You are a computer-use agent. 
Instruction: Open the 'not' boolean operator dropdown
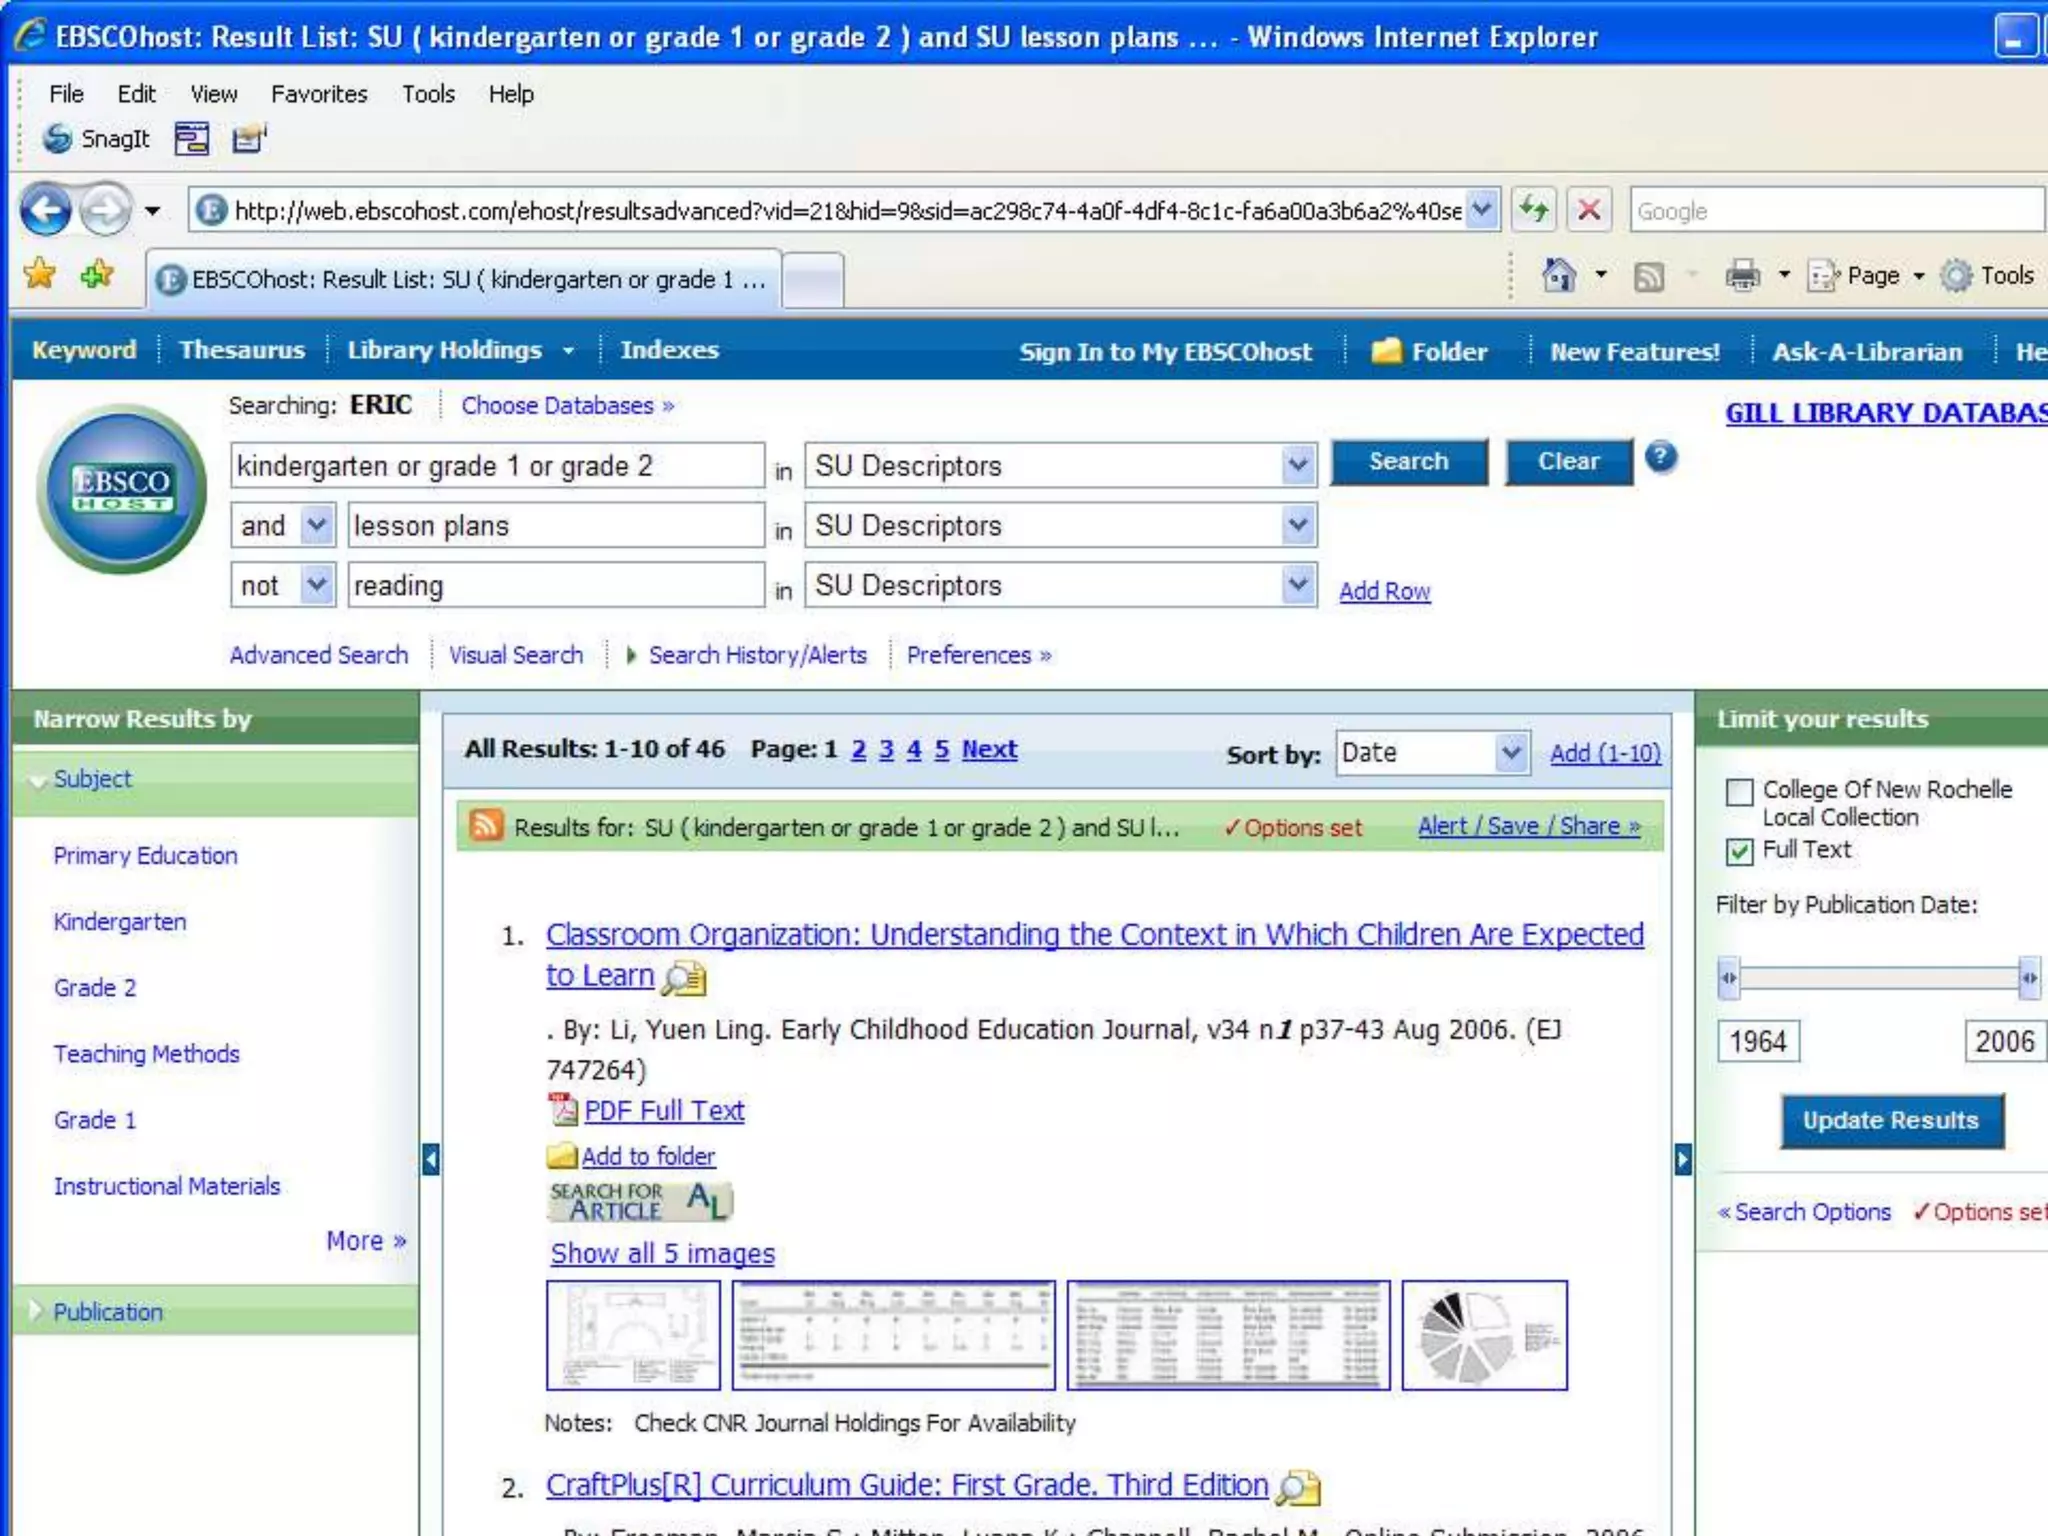(317, 585)
